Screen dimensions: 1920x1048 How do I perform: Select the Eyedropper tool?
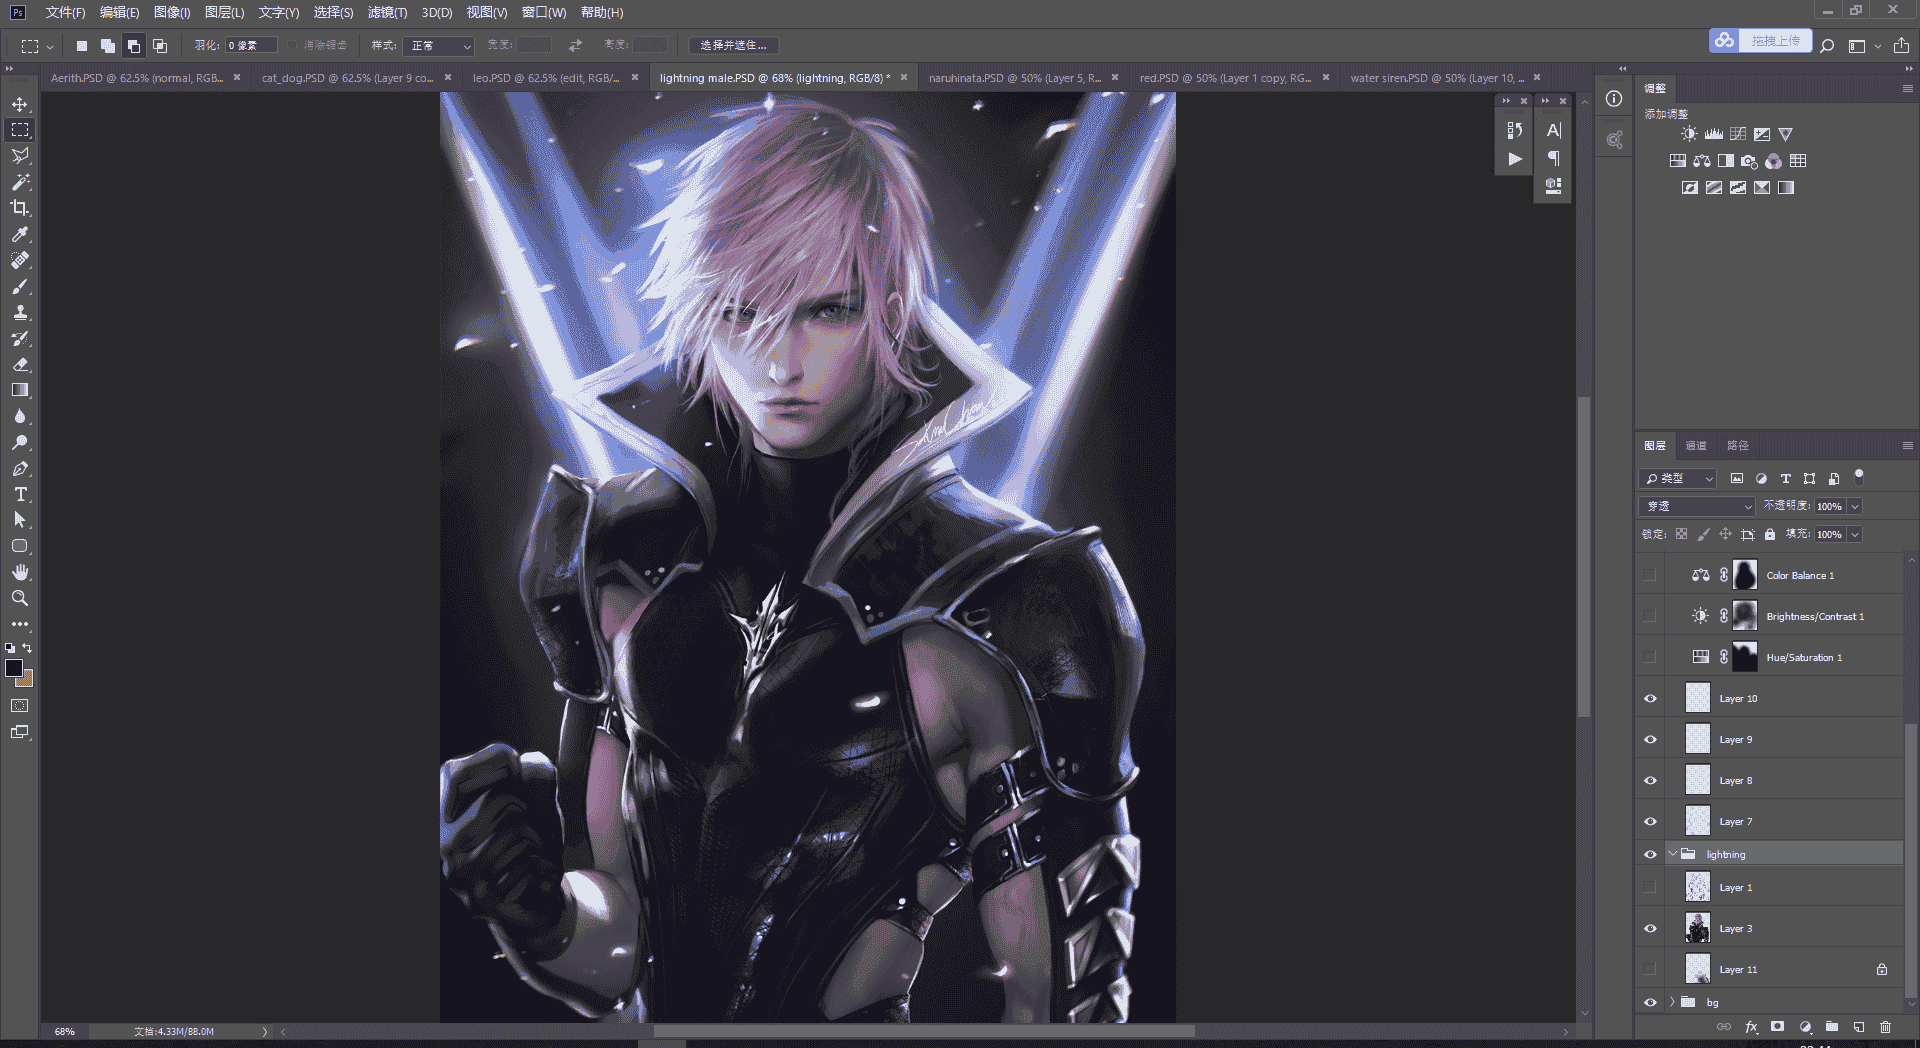point(20,234)
